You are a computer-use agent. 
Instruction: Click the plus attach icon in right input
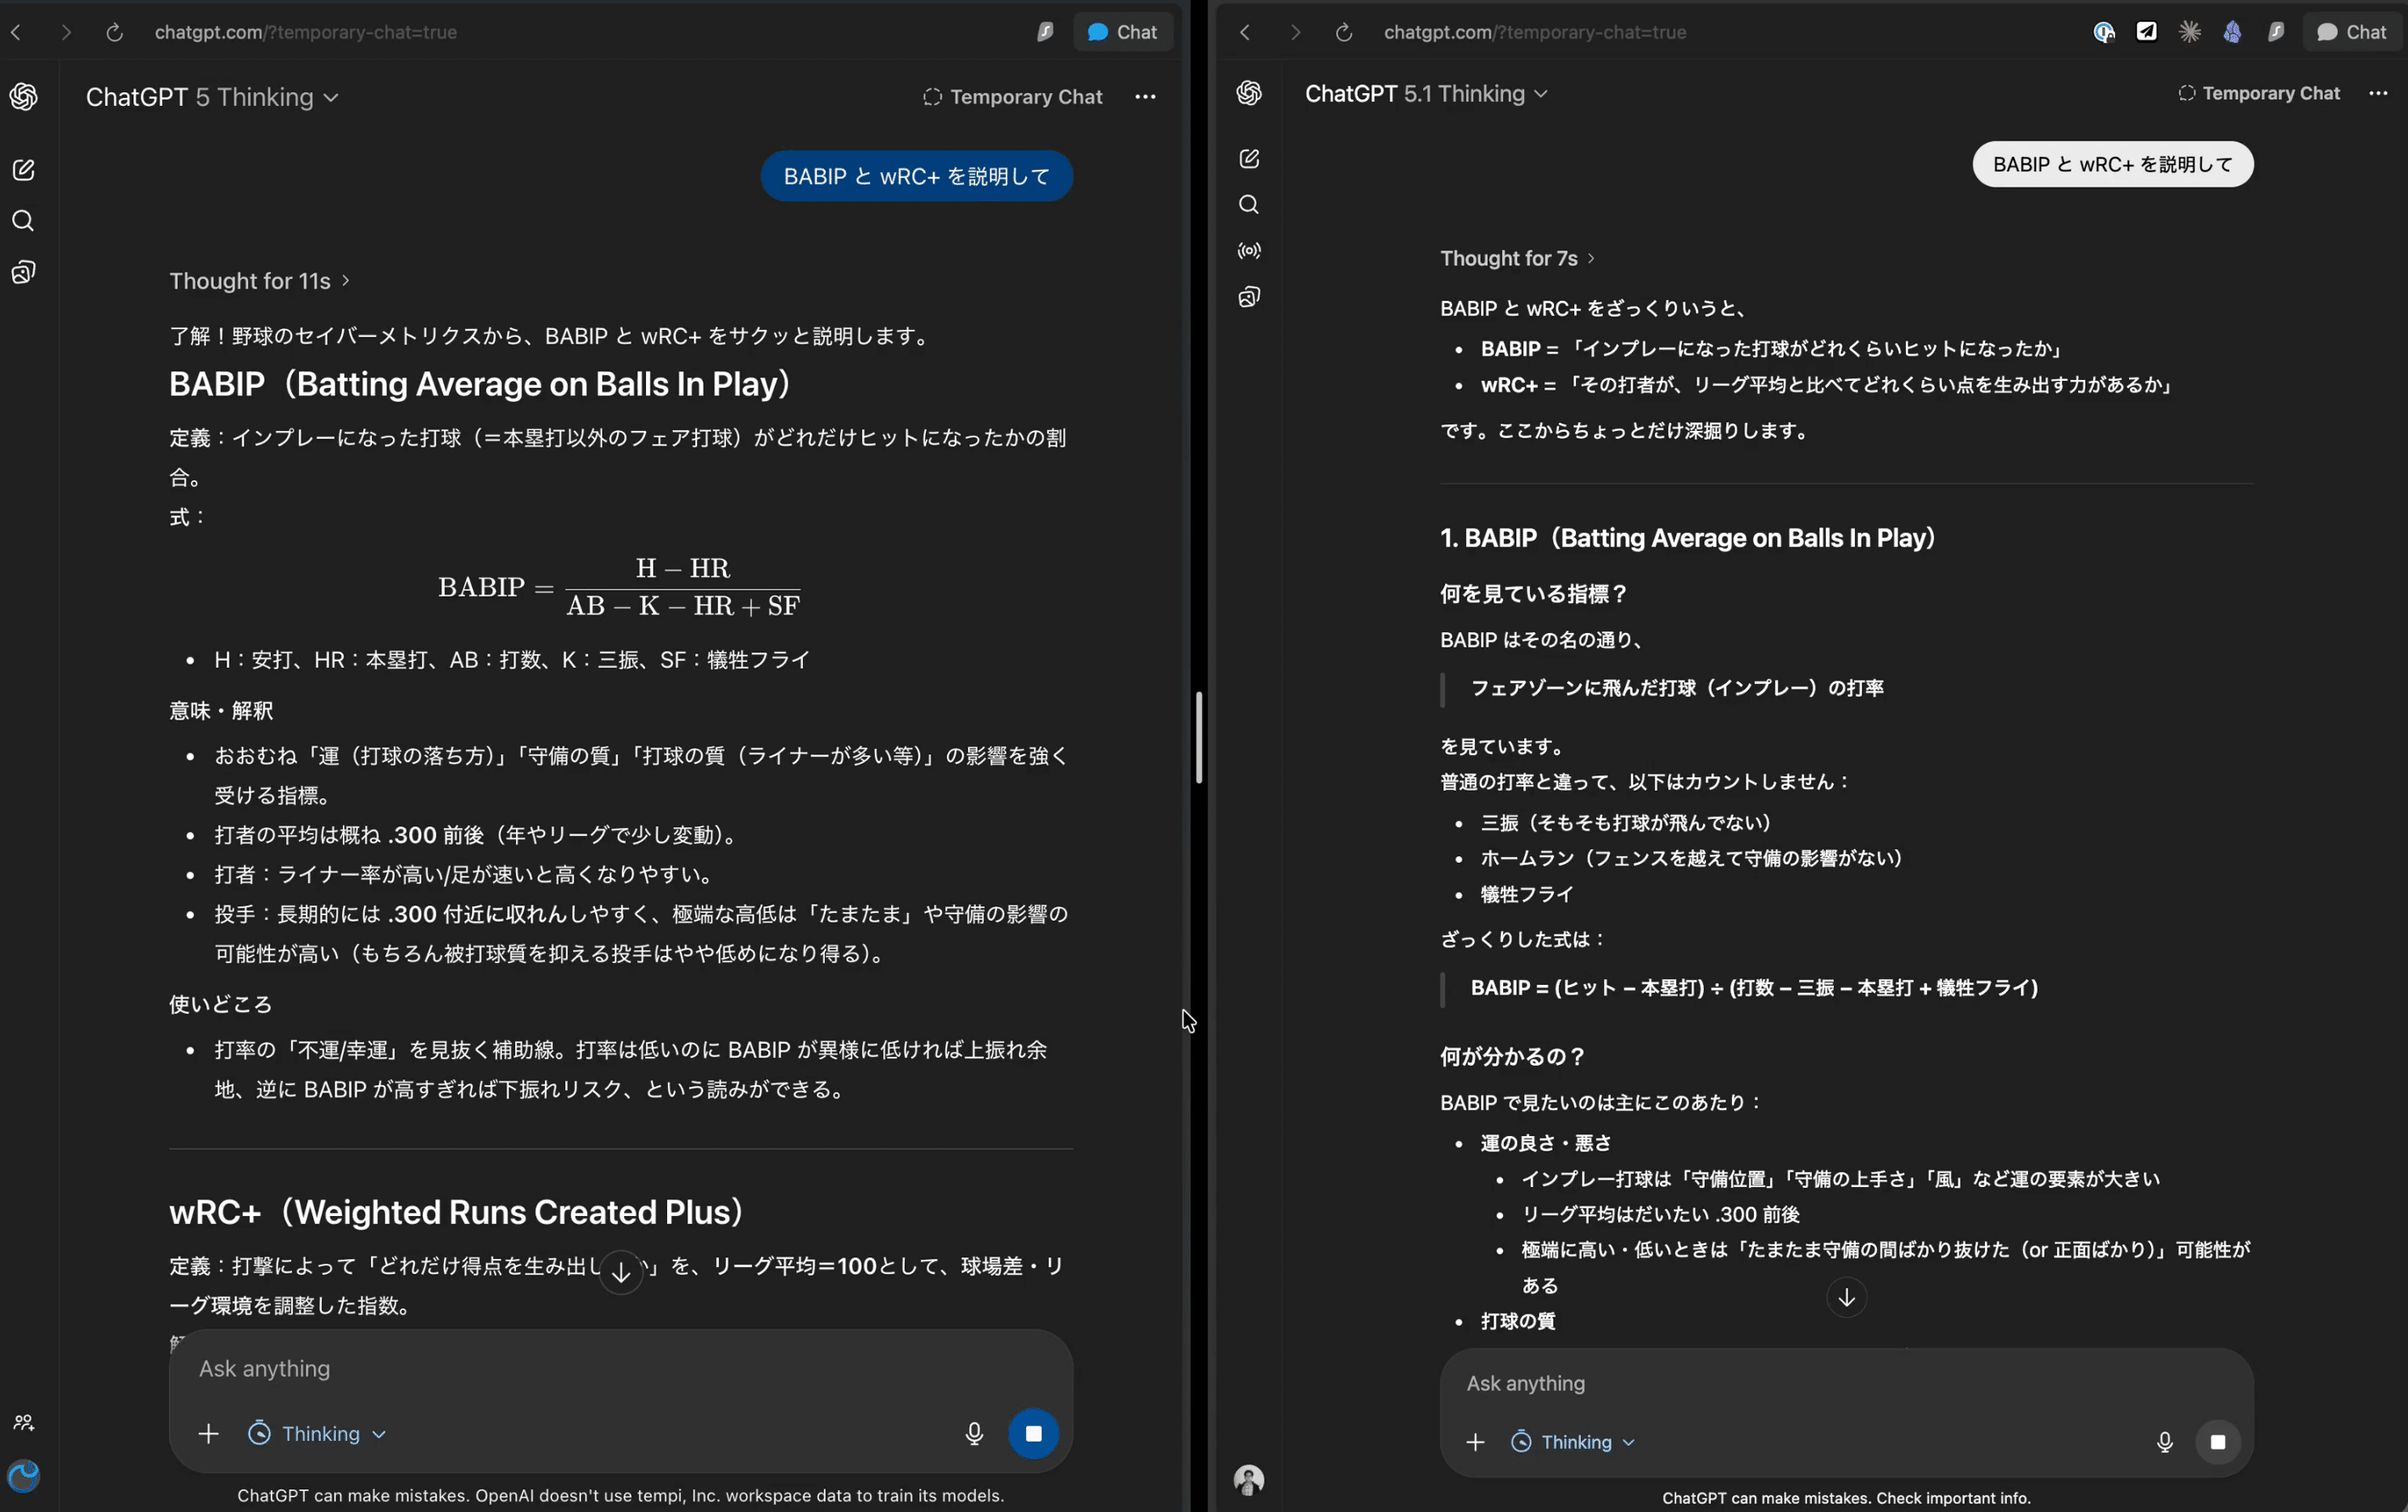[x=1475, y=1442]
